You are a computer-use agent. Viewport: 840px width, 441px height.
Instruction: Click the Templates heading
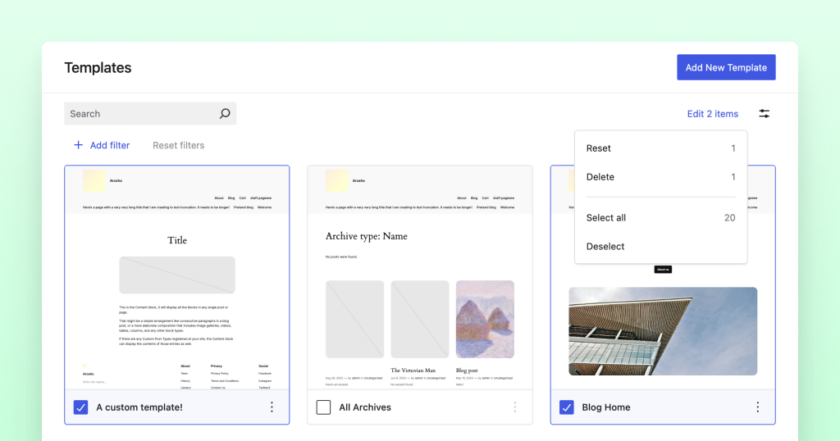click(x=98, y=68)
